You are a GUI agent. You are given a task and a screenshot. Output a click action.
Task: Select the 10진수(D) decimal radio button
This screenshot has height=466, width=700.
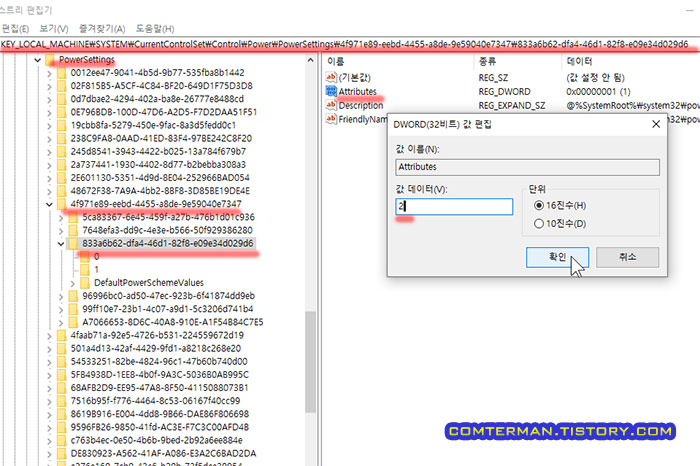[539, 224]
